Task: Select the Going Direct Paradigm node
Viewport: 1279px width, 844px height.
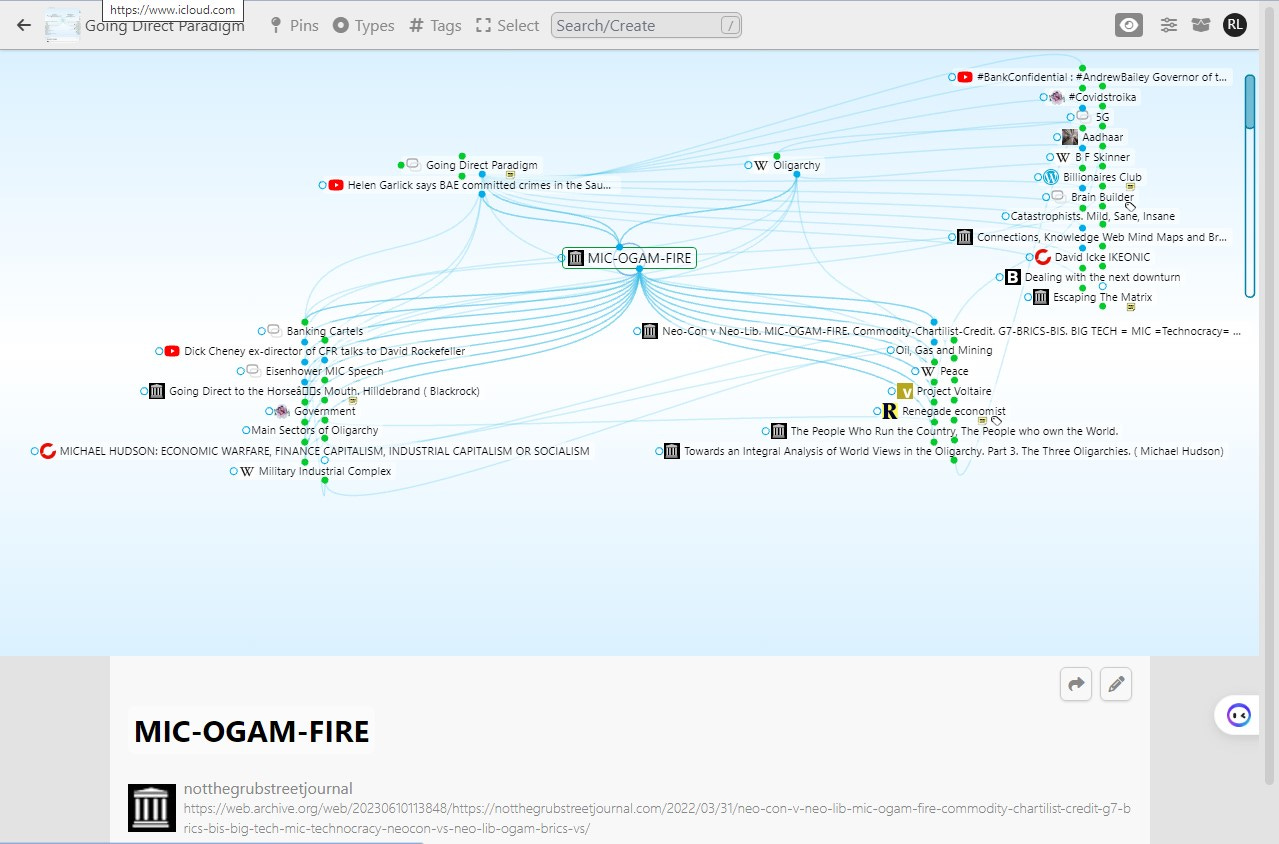Action: click(481, 165)
